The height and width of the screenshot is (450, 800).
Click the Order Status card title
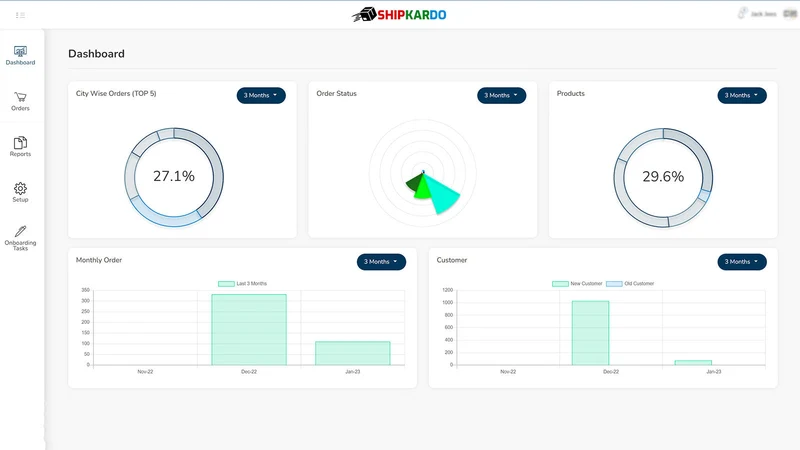(x=336, y=93)
